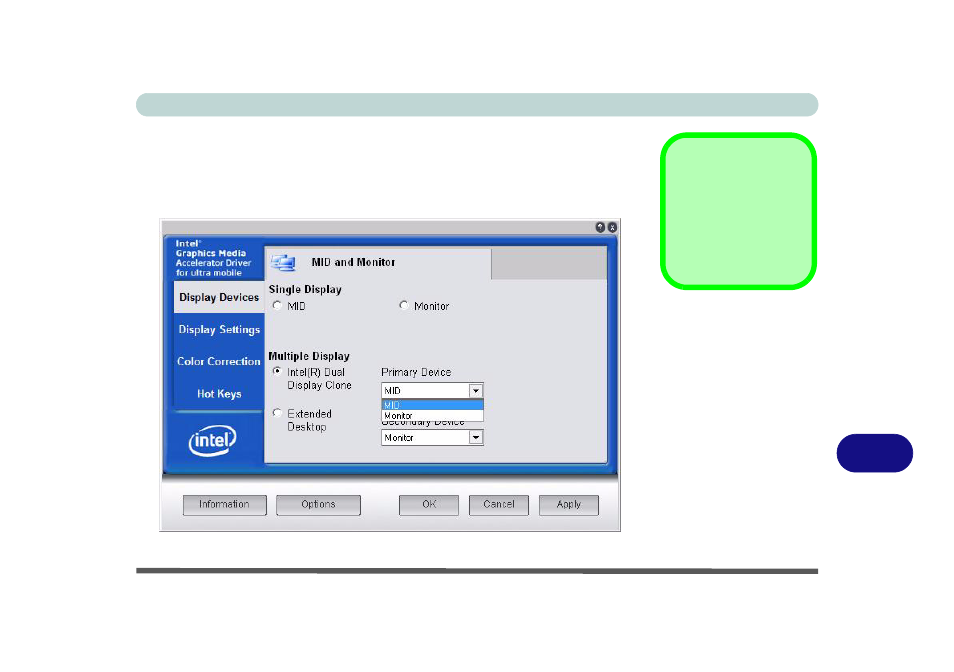Click the Apply button

[x=569, y=505]
